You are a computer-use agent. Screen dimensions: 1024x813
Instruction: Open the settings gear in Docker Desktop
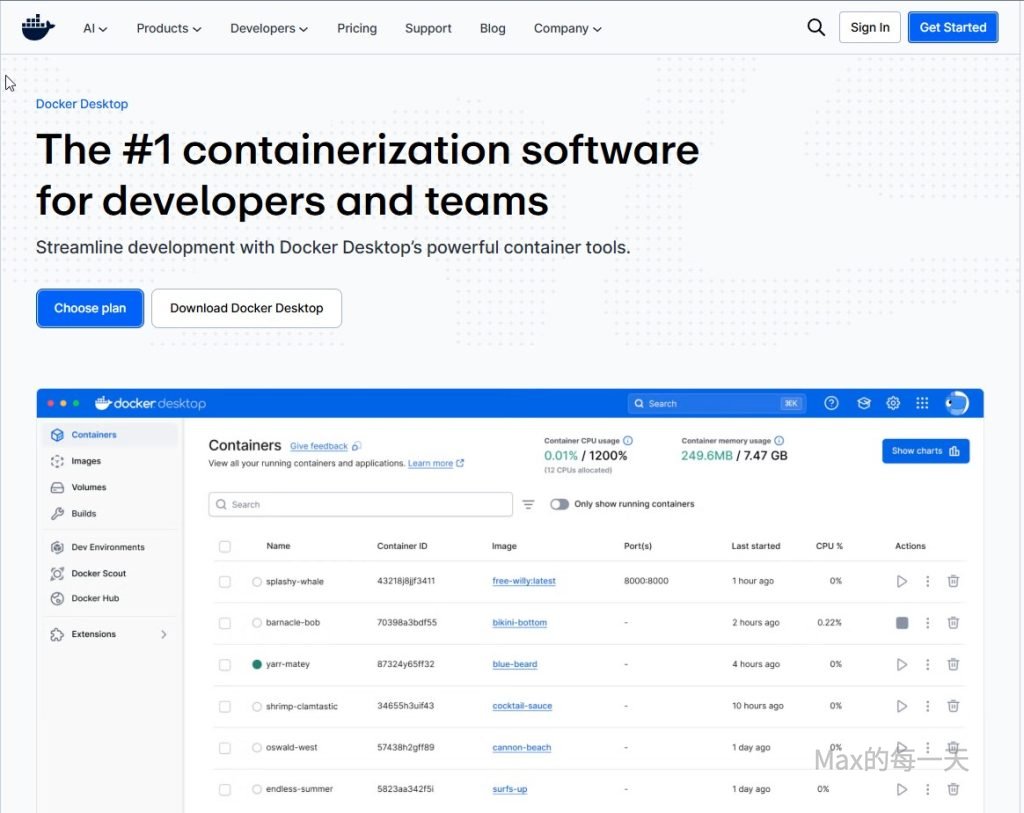(x=893, y=403)
